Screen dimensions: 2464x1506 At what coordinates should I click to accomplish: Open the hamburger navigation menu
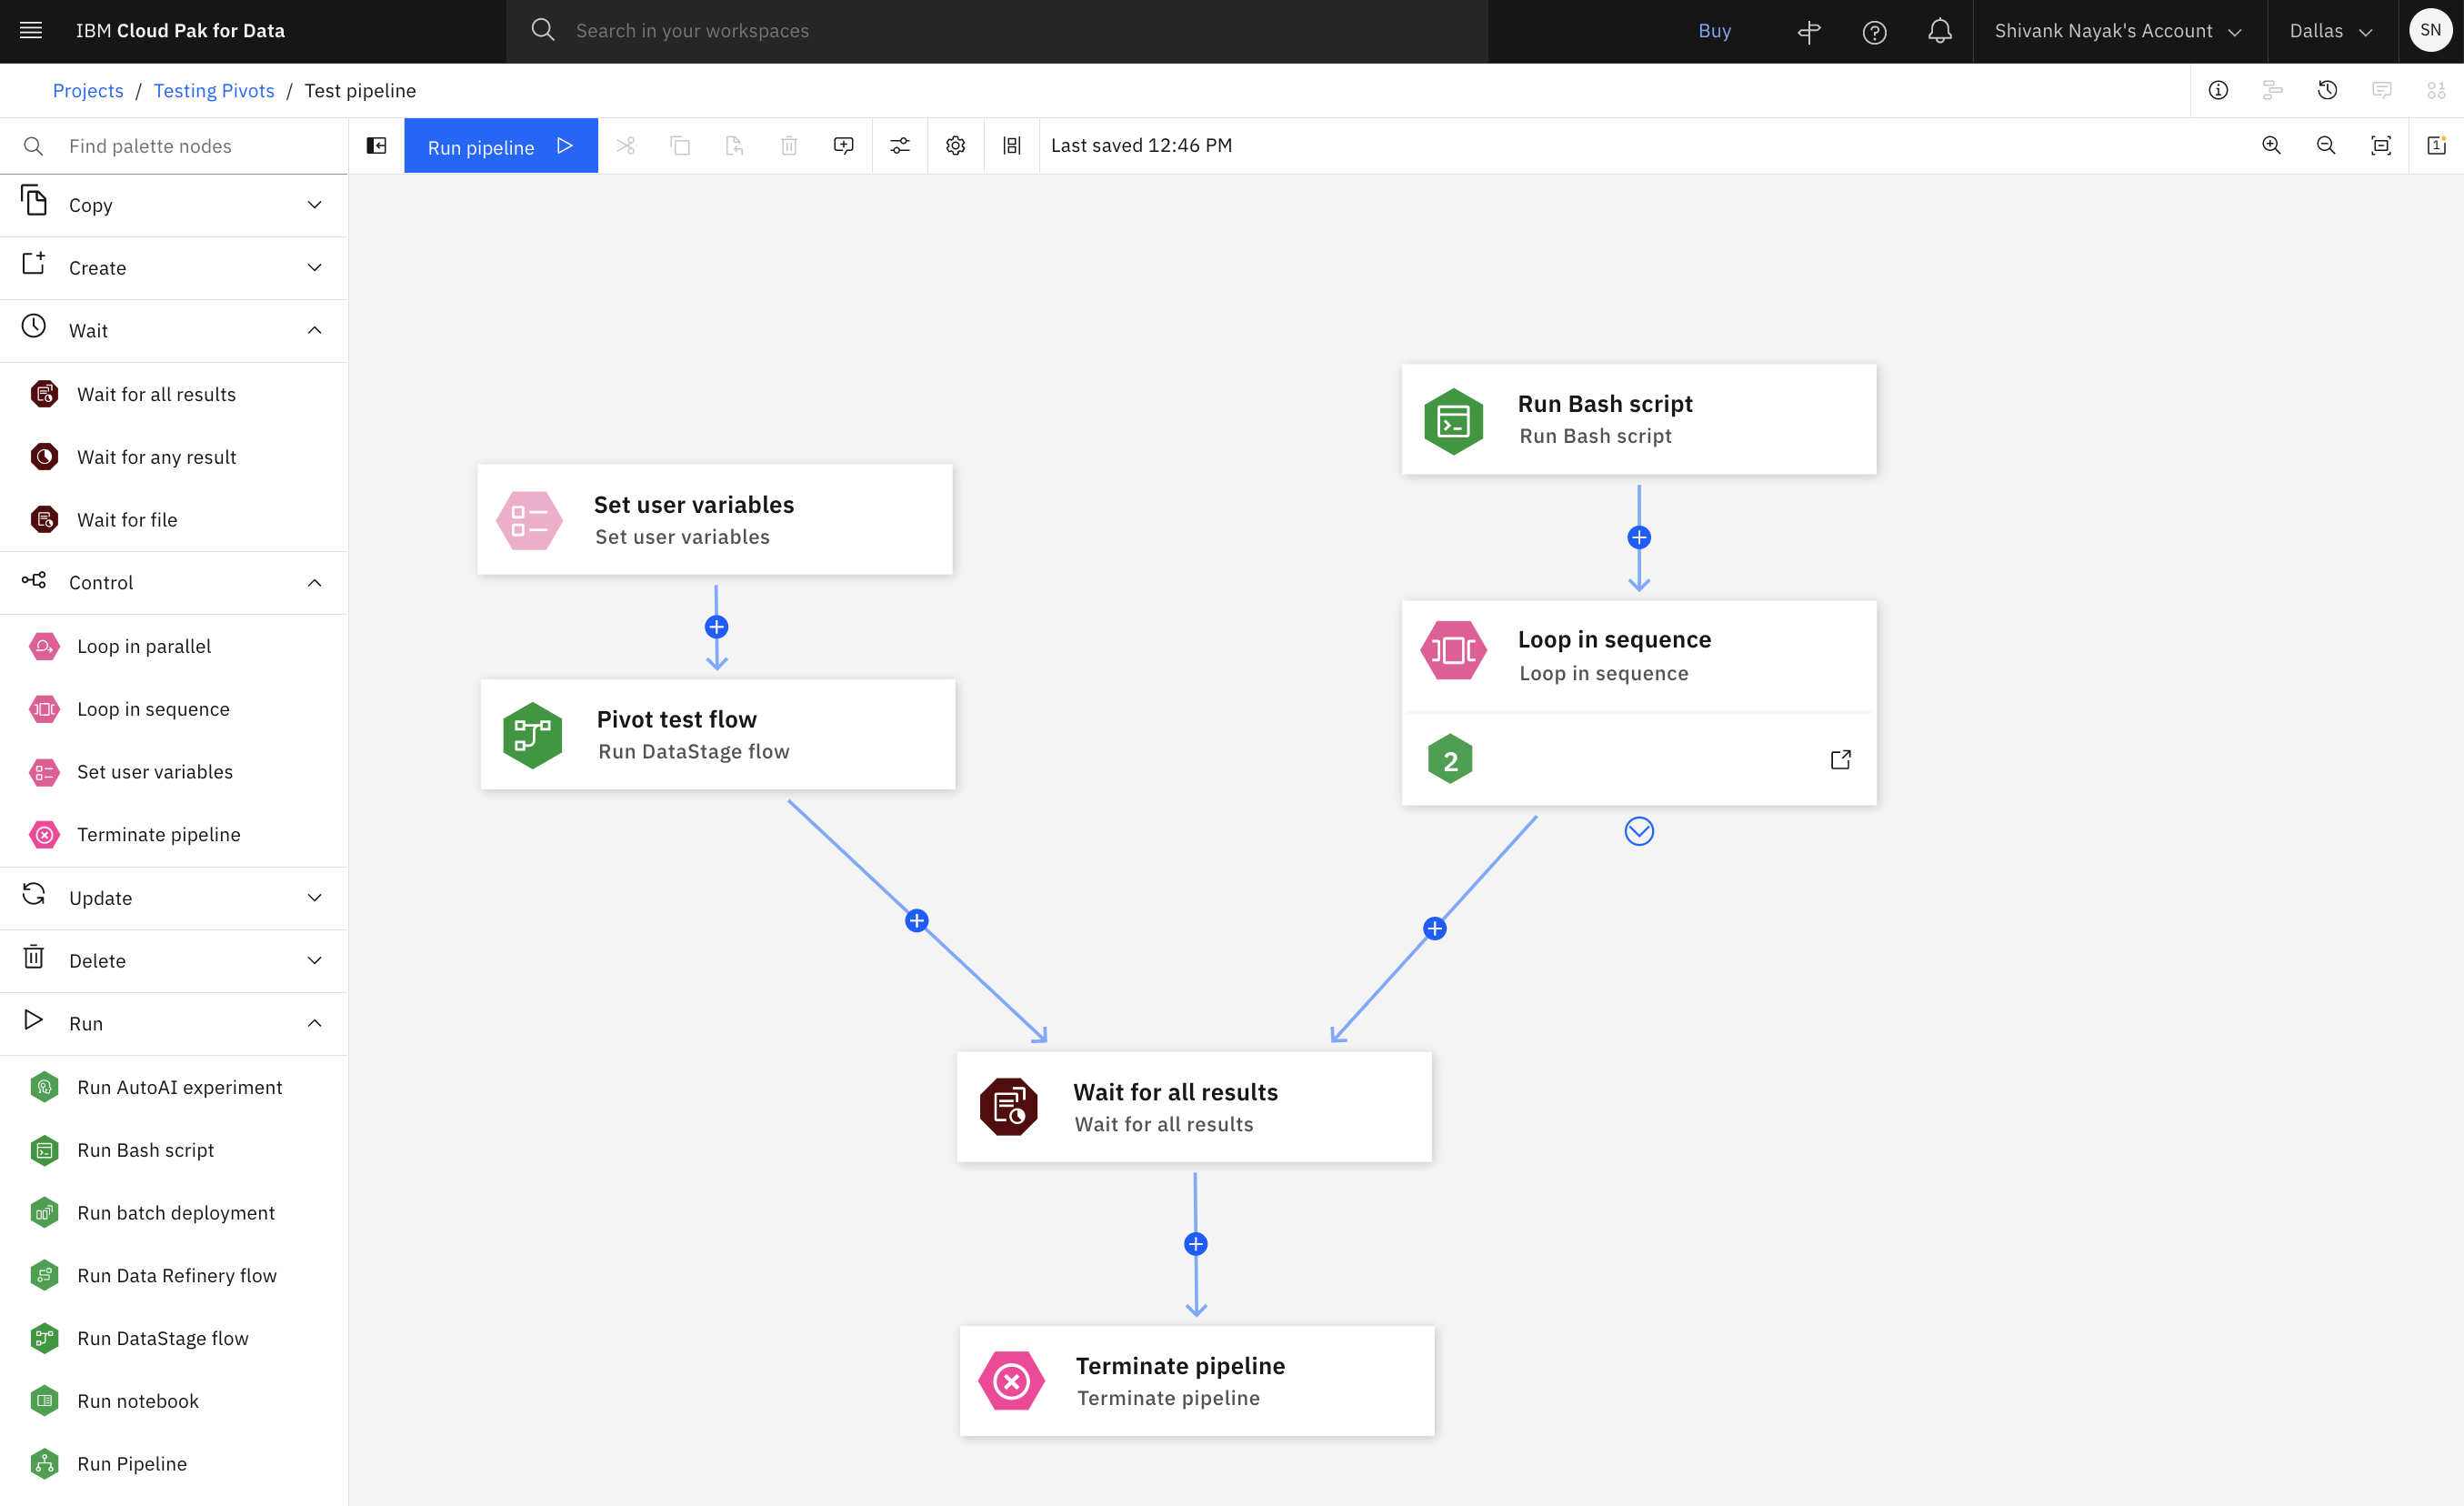(31, 31)
